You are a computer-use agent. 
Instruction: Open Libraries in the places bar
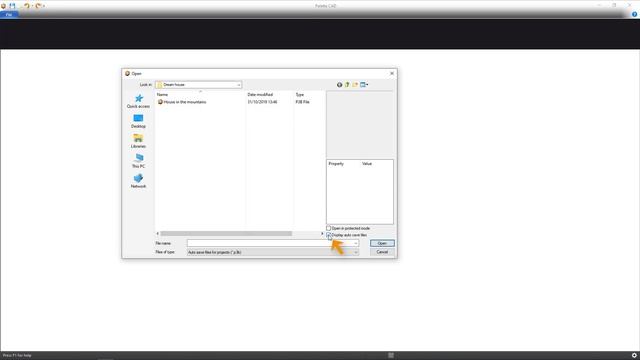pyautogui.click(x=138, y=141)
